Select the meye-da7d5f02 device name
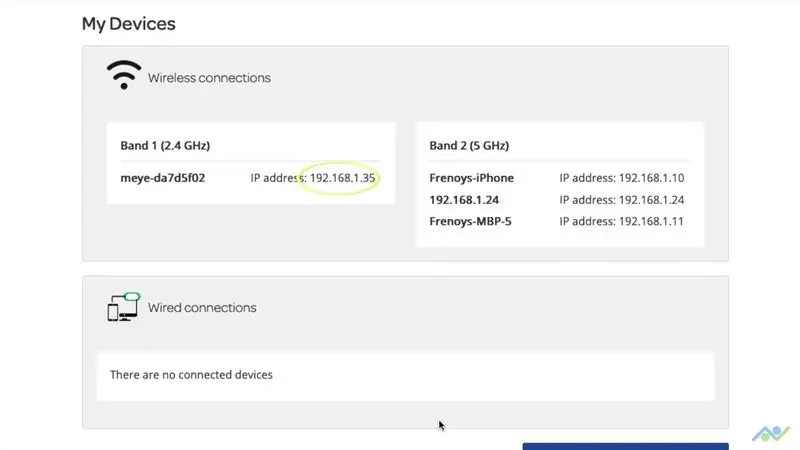800x450 pixels. coord(163,178)
